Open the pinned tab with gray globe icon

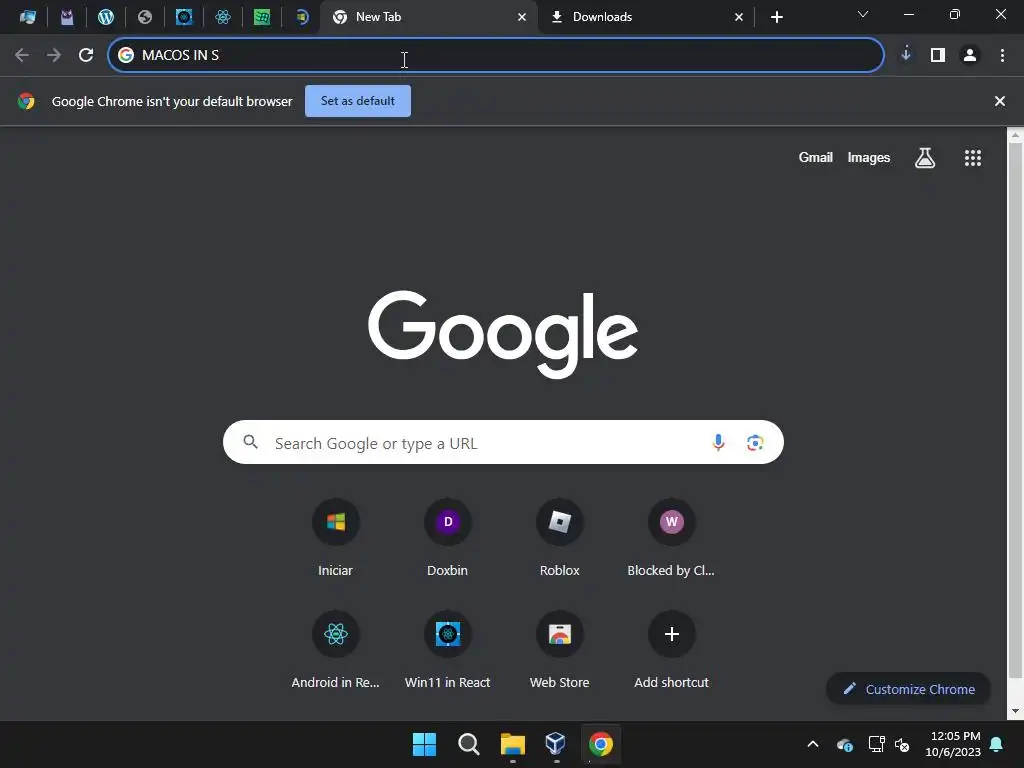[145, 17]
